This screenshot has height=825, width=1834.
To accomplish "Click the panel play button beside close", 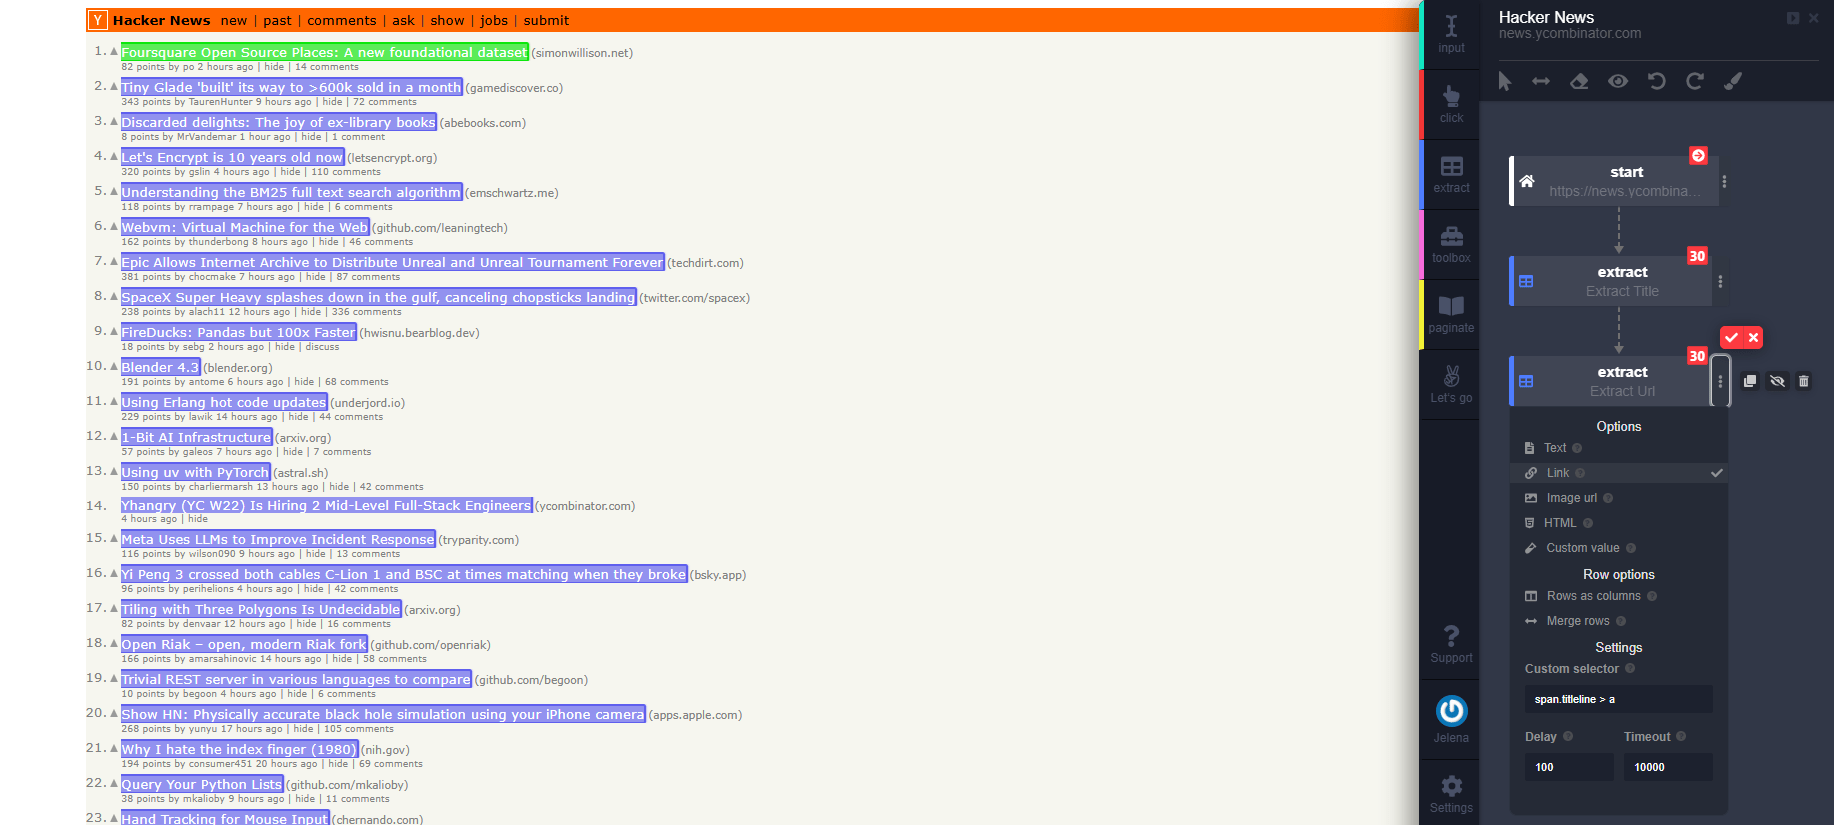I will 1793,18.
